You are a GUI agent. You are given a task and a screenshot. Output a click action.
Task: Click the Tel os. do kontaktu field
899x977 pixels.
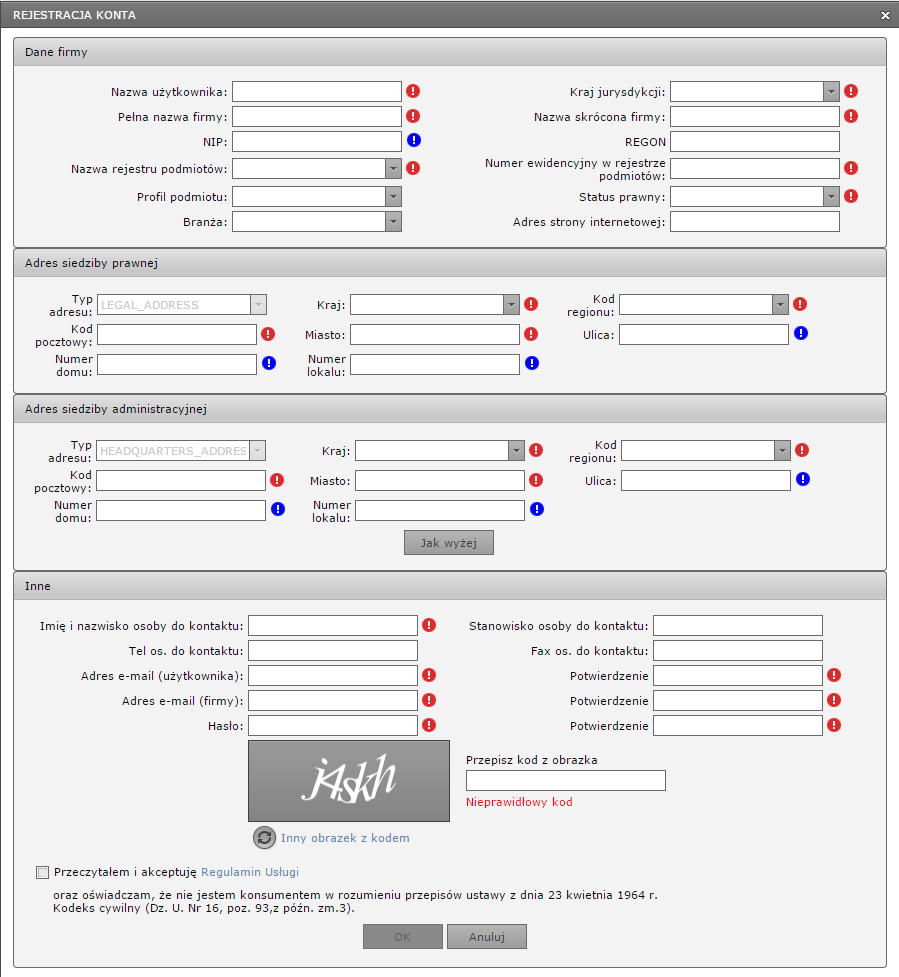click(333, 651)
